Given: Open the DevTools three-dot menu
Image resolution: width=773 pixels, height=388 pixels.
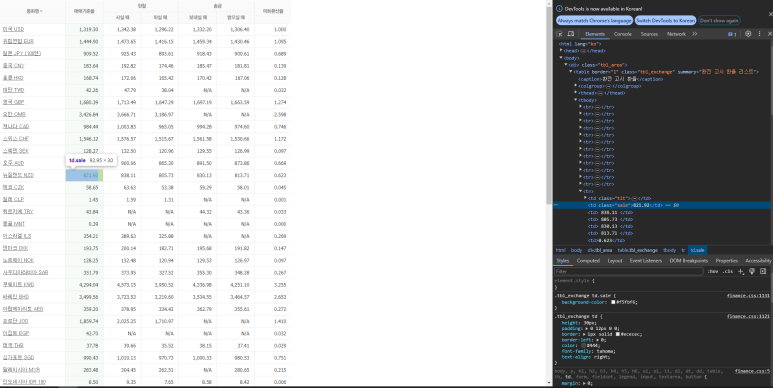Looking at the screenshot, I should [759, 34].
